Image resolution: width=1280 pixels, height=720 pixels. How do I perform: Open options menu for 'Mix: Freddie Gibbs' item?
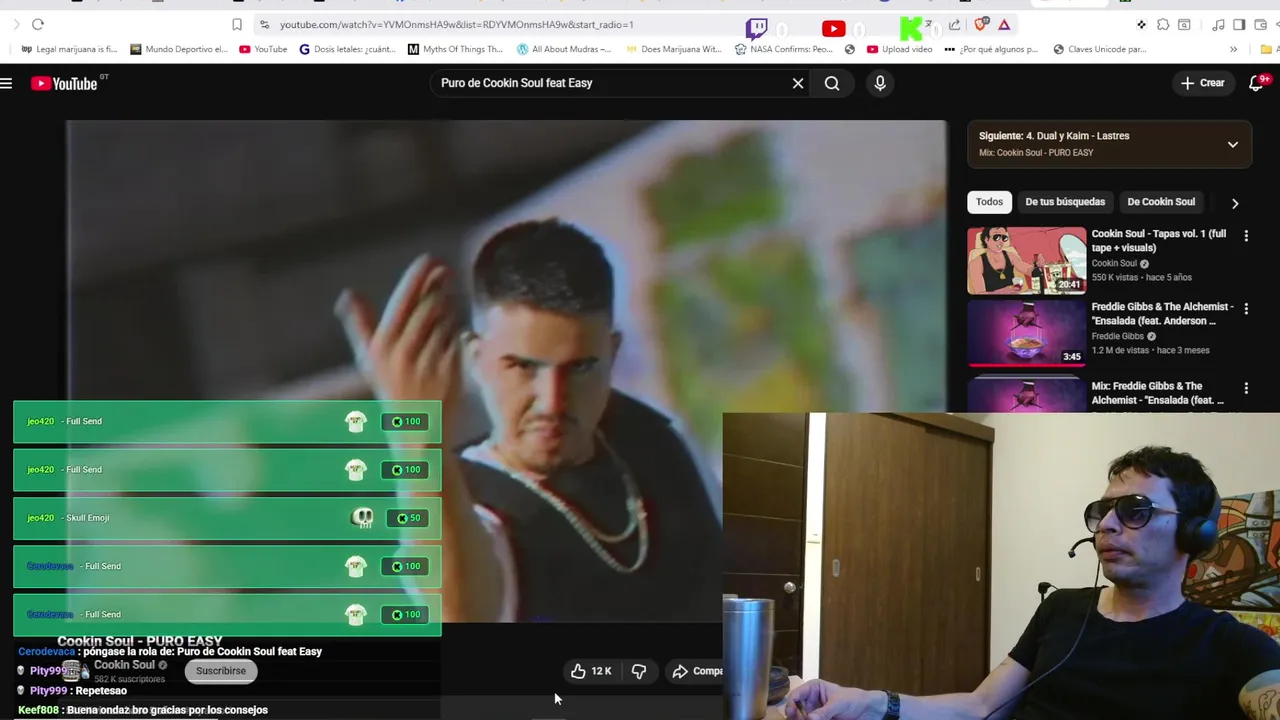[1246, 388]
